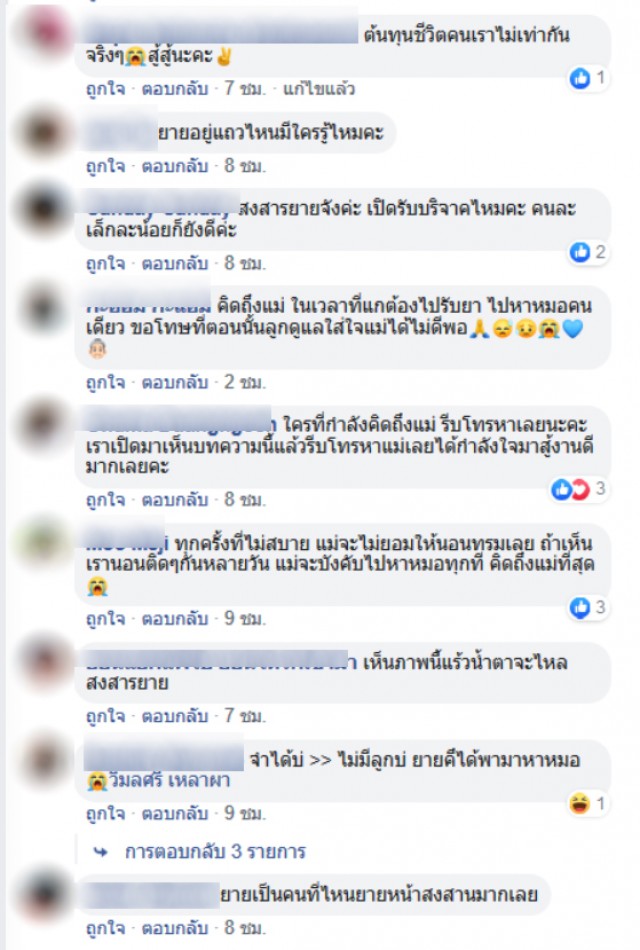Image resolution: width=640 pixels, height=950 pixels.
Task: Click ตอบกลับ under the call-mom comment
Action: (175, 500)
